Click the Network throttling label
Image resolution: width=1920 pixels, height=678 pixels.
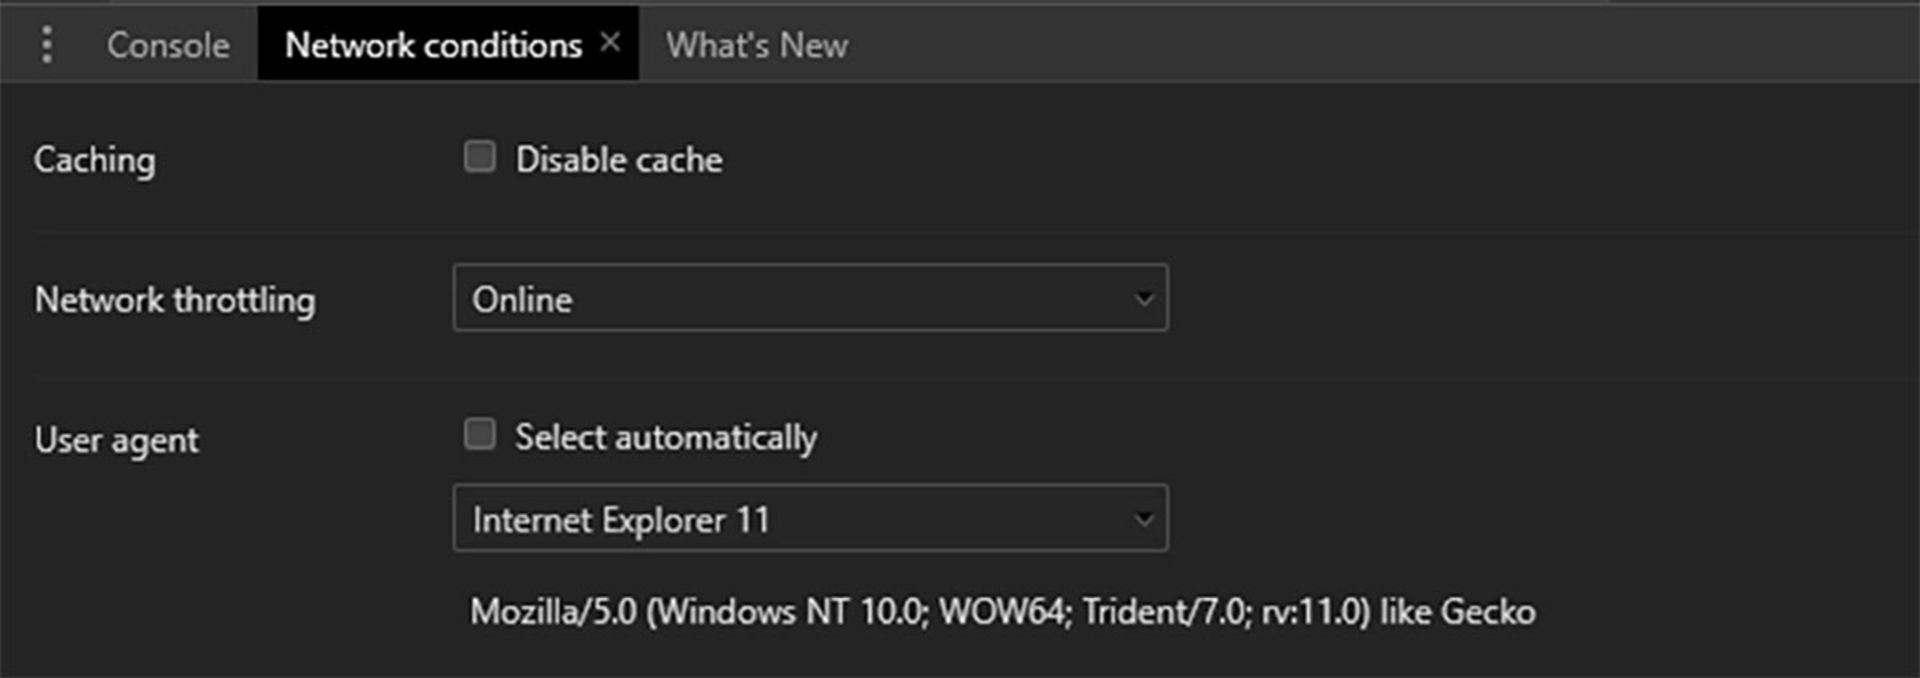(175, 299)
